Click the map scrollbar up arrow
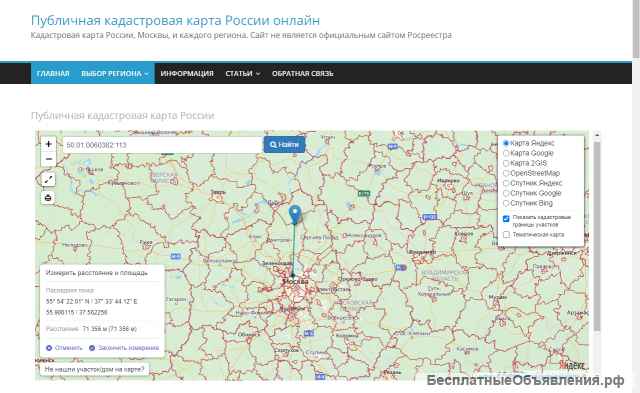The width and height of the screenshot is (640, 393). point(597,134)
